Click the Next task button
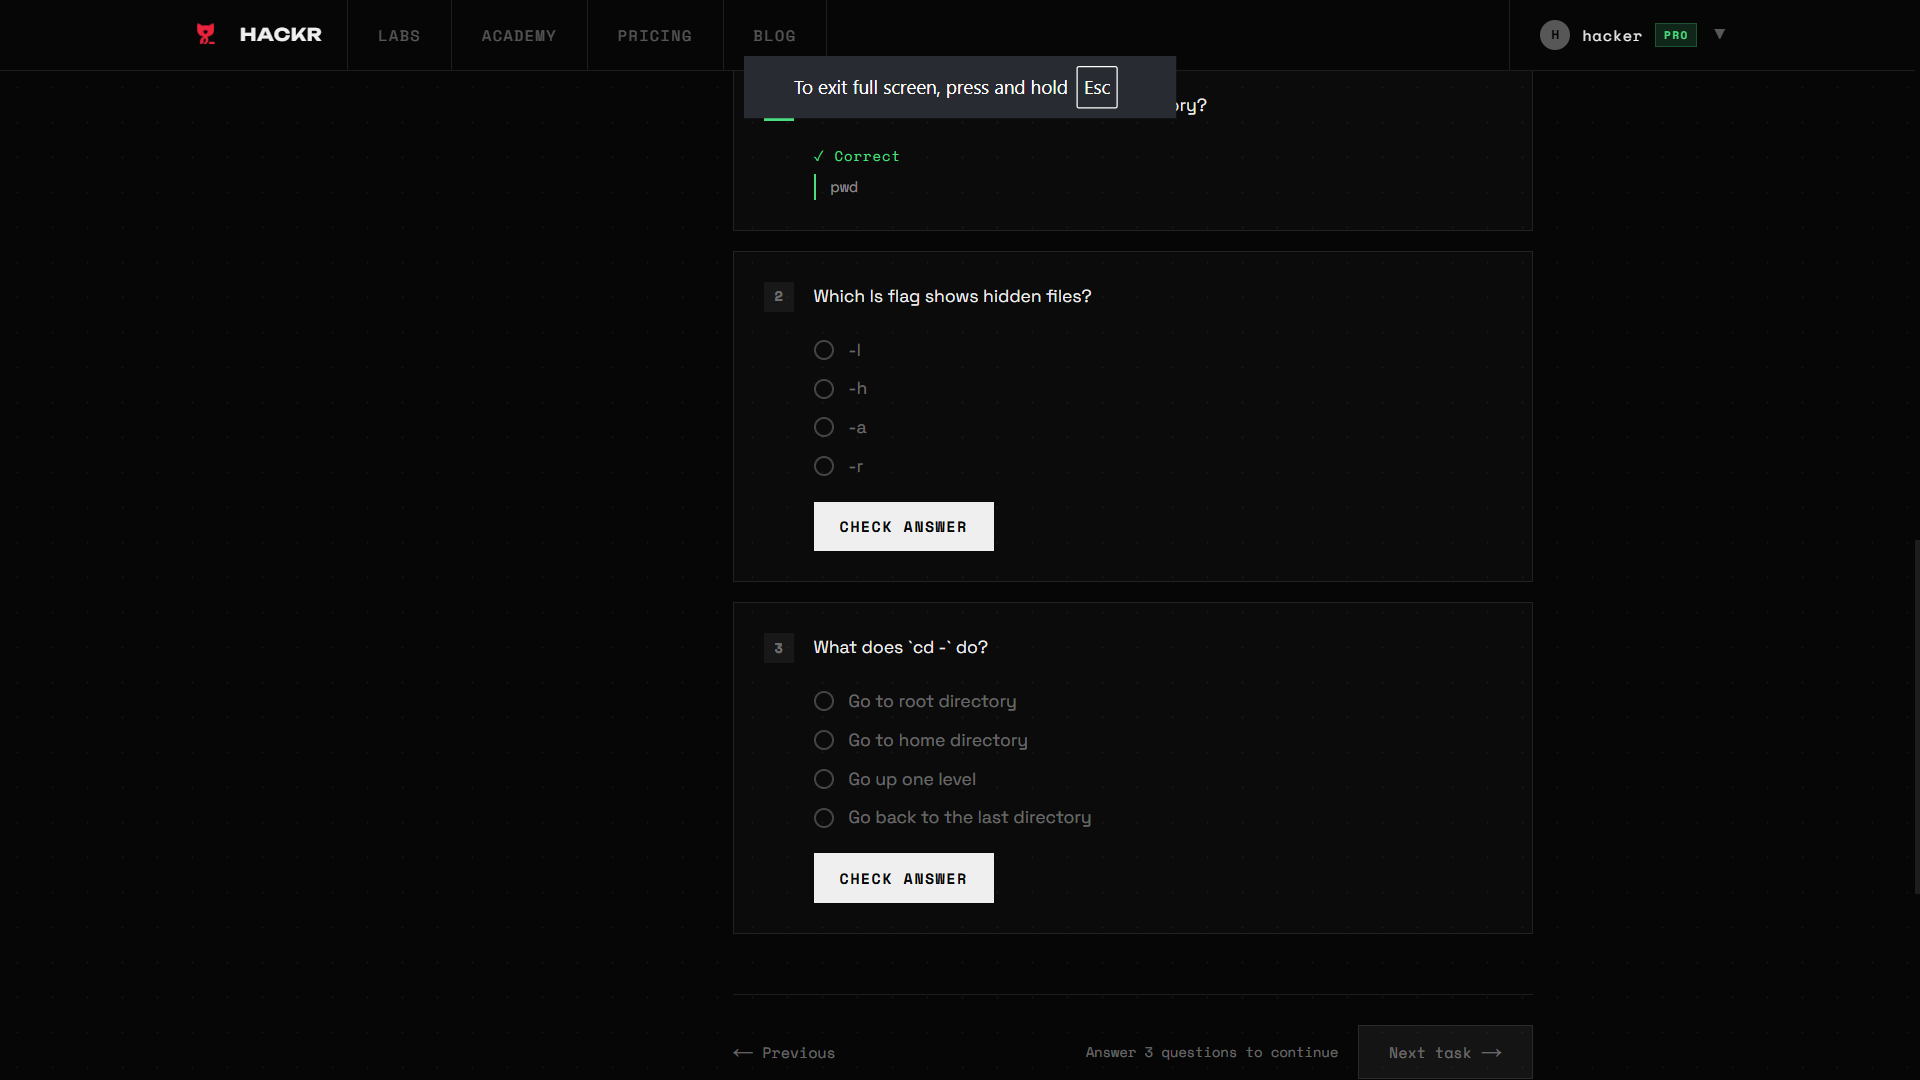 1444,1053
